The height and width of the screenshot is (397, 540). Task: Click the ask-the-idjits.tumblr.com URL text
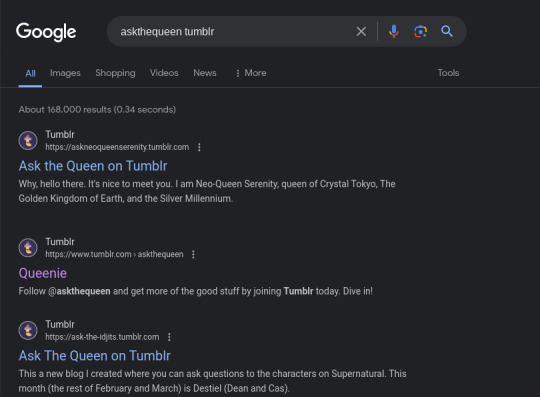tap(102, 337)
